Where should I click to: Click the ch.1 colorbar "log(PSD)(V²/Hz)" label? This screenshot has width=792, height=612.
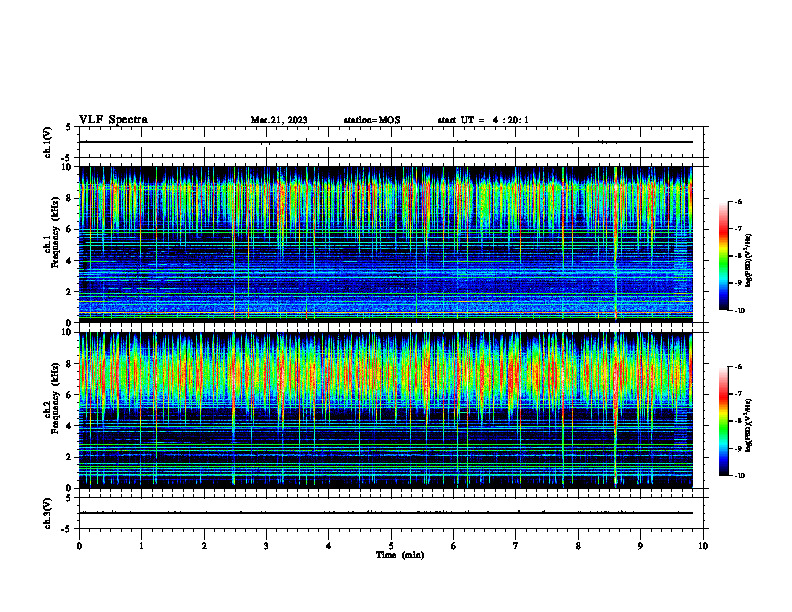(748, 261)
